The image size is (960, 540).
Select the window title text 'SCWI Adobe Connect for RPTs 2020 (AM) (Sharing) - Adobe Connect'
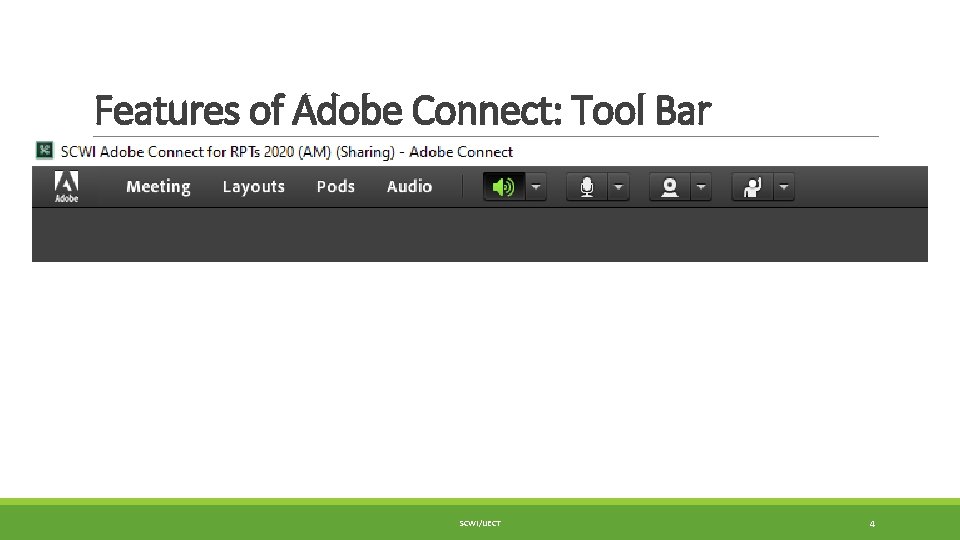tap(287, 152)
